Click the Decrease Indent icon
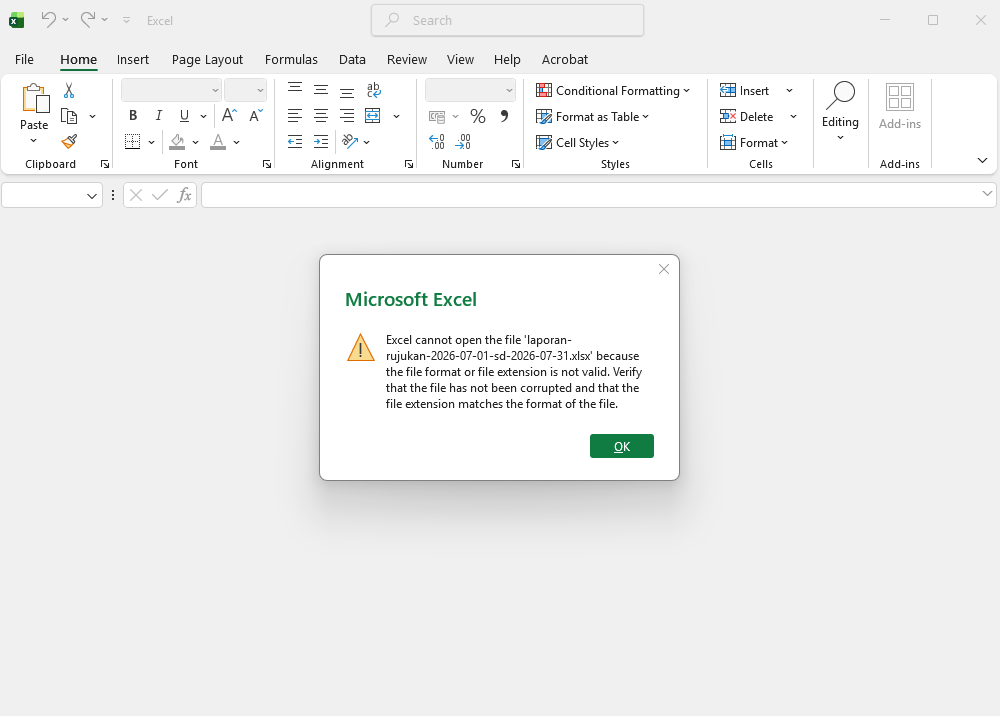This screenshot has width=1000, height=716. (295, 142)
